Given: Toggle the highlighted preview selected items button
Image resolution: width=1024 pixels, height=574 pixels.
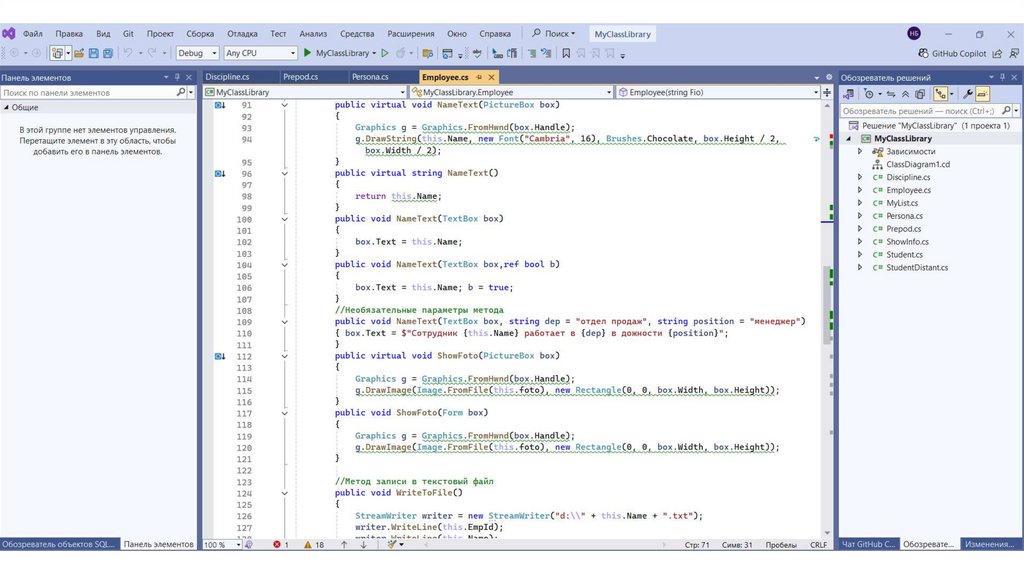Looking at the screenshot, I should pyautogui.click(x=982, y=94).
